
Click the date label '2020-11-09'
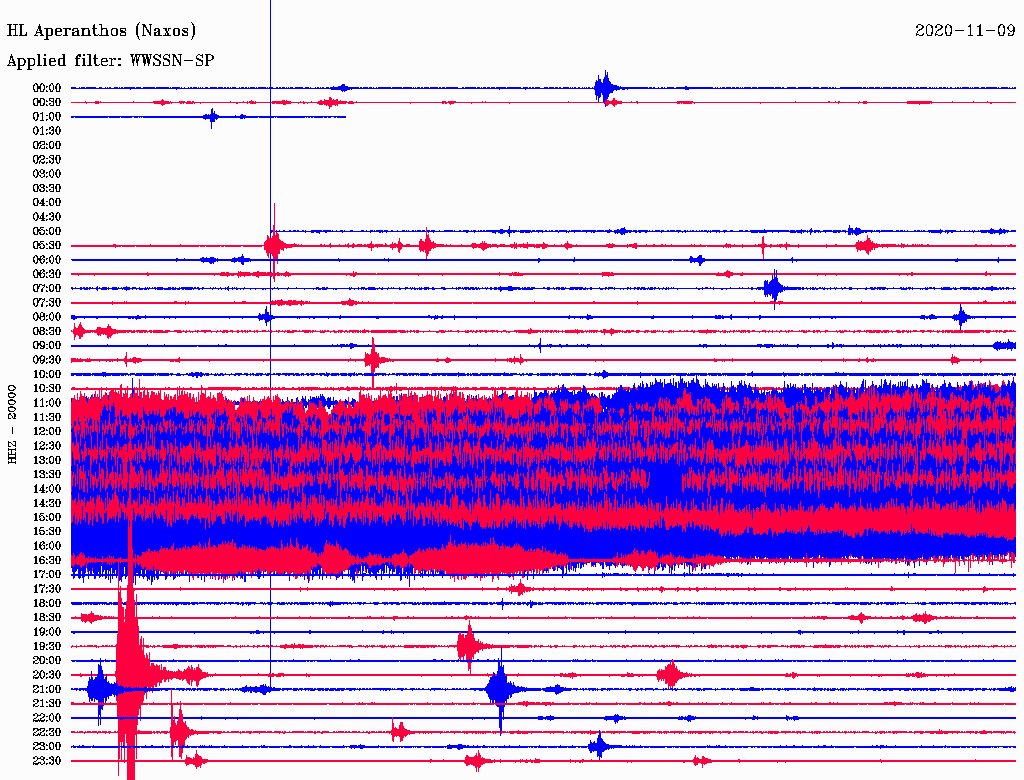(965, 30)
